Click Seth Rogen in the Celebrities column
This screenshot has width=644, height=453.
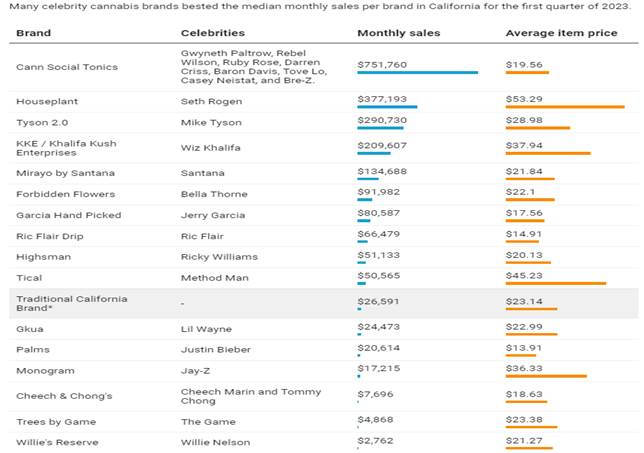click(206, 102)
